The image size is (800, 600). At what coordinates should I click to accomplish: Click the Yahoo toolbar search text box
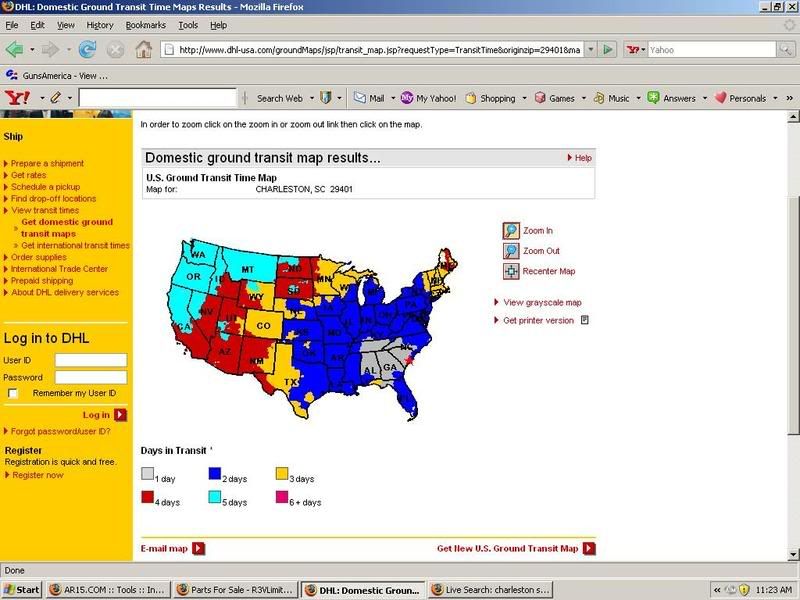(x=158, y=97)
